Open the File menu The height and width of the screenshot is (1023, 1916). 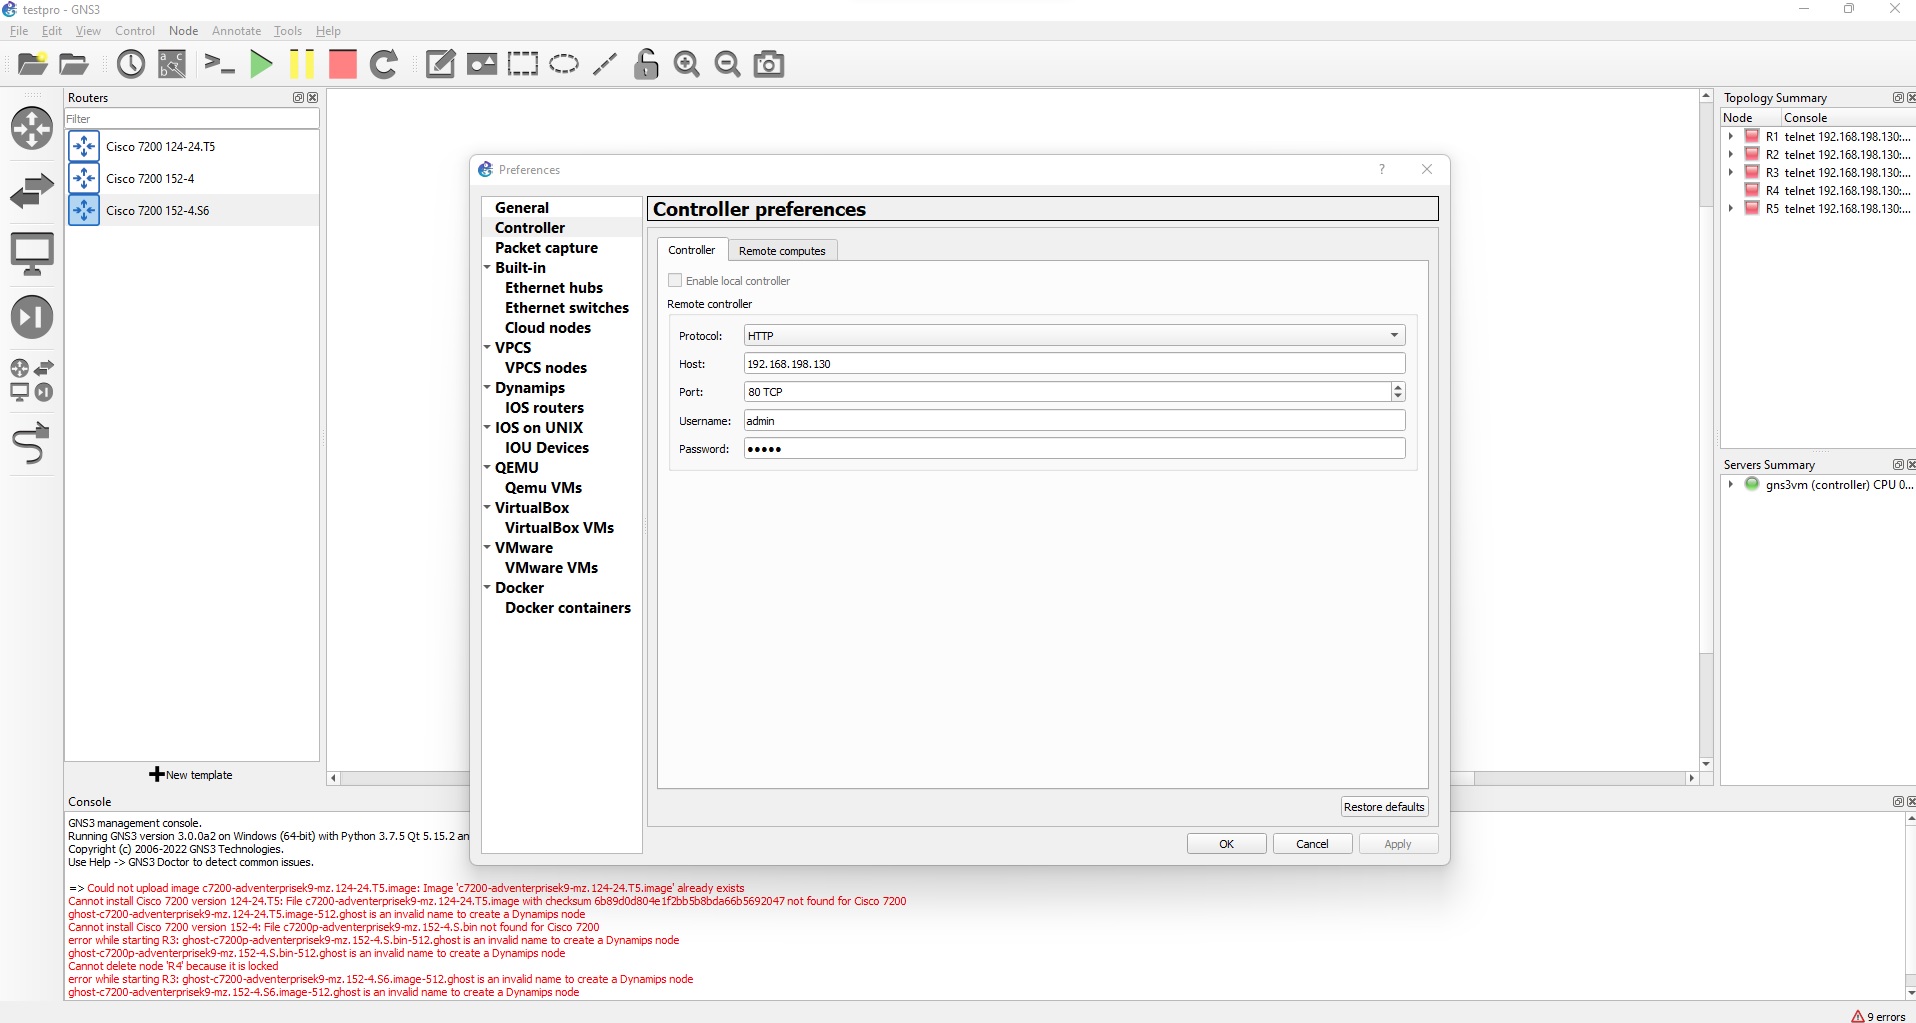pos(19,31)
